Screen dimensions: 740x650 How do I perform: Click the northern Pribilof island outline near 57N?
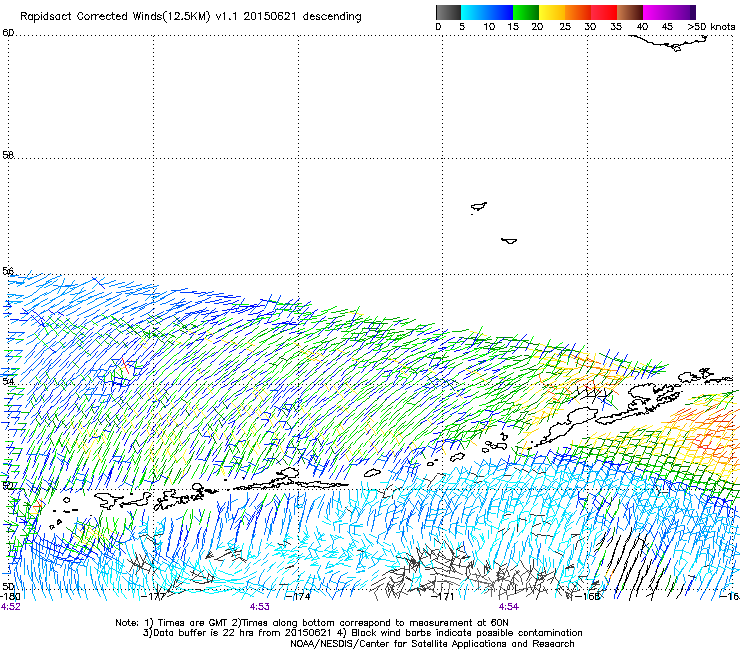pos(479,207)
